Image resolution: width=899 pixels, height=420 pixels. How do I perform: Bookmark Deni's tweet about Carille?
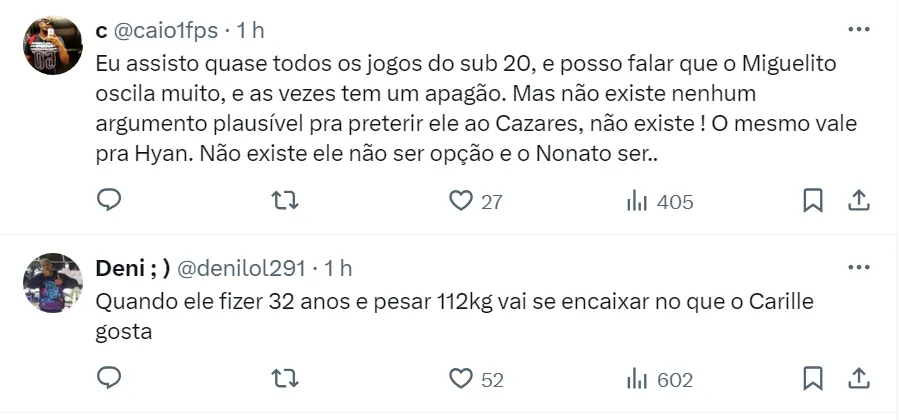point(813,379)
